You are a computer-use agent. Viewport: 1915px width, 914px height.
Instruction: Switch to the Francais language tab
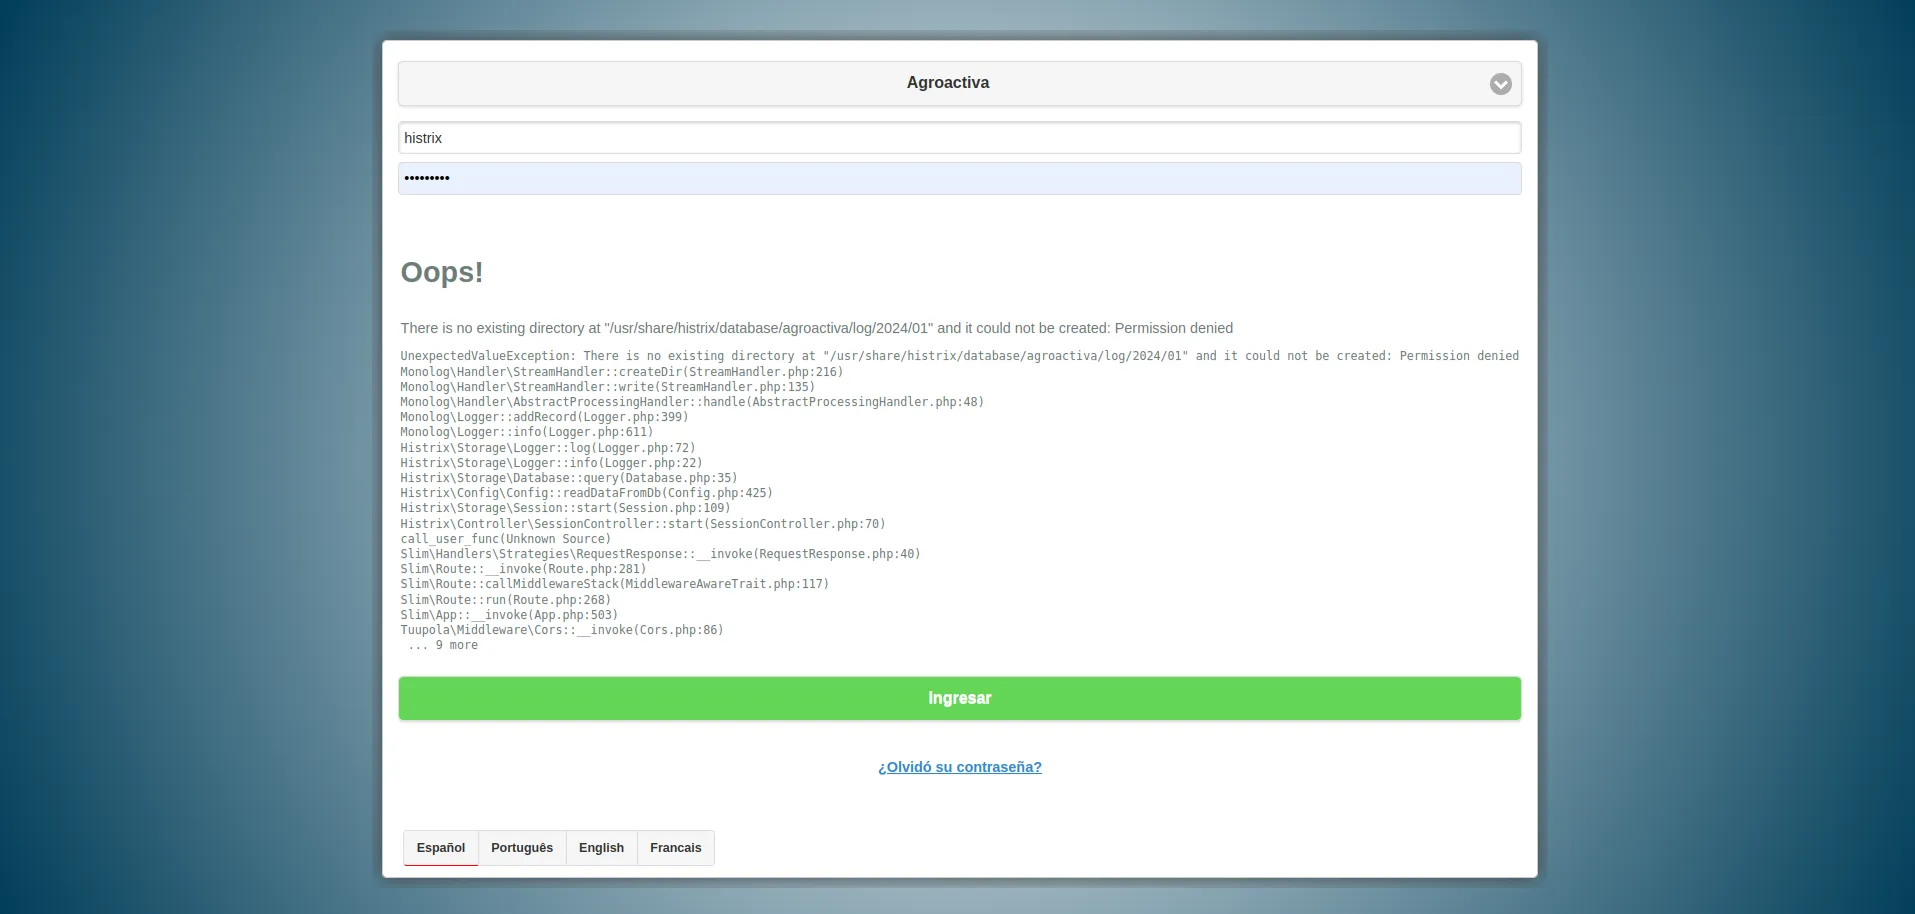(x=675, y=848)
